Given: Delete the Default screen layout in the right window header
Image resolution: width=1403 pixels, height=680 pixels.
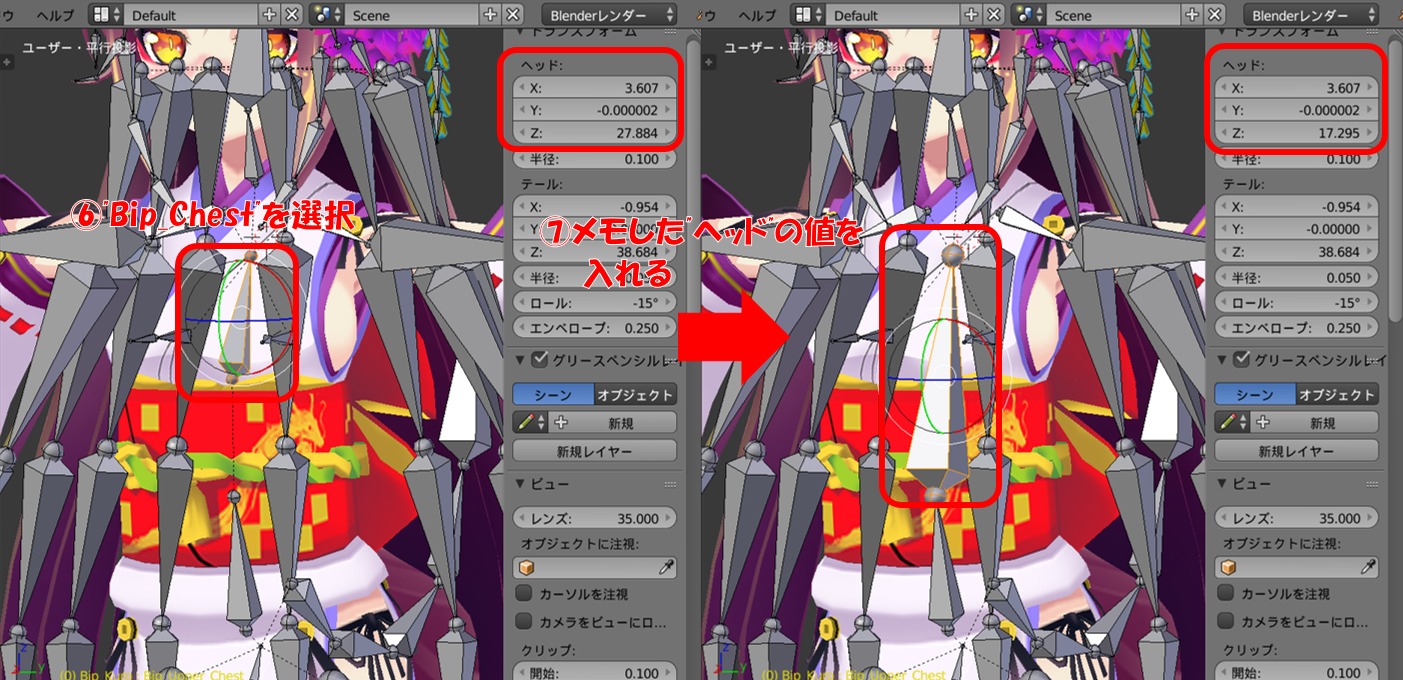Looking at the screenshot, I should pos(993,15).
